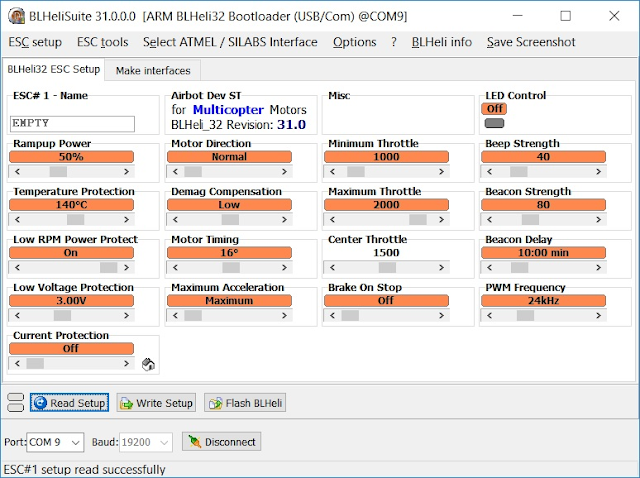Increase Demag Compensation with right arrow
This screenshot has width=640, height=478.
(x=284, y=220)
